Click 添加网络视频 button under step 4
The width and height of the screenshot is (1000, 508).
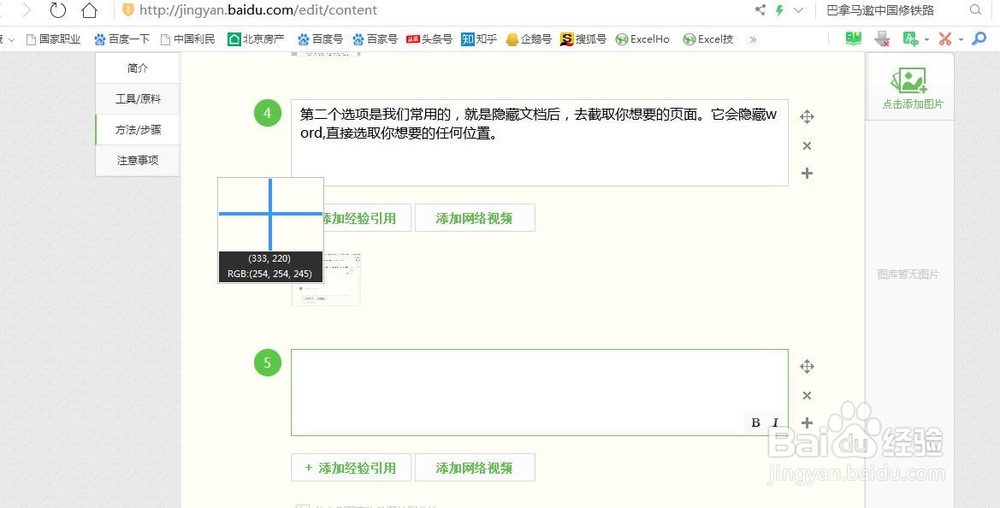tap(474, 218)
